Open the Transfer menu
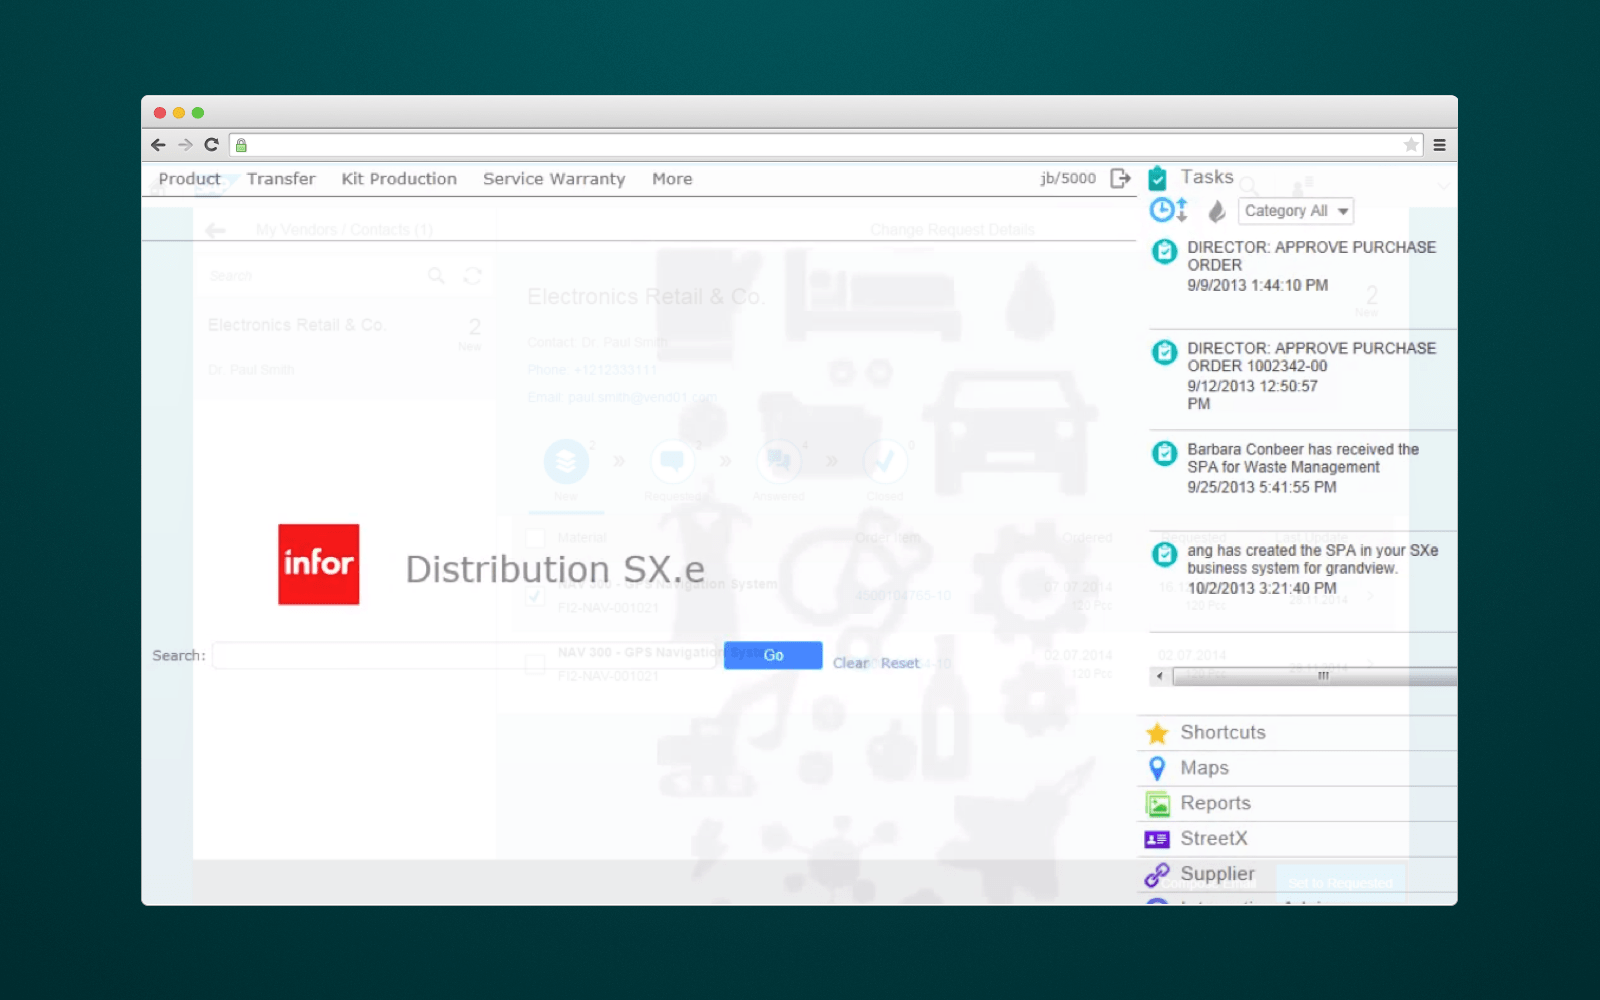Viewport: 1600px width, 1000px height. [281, 179]
